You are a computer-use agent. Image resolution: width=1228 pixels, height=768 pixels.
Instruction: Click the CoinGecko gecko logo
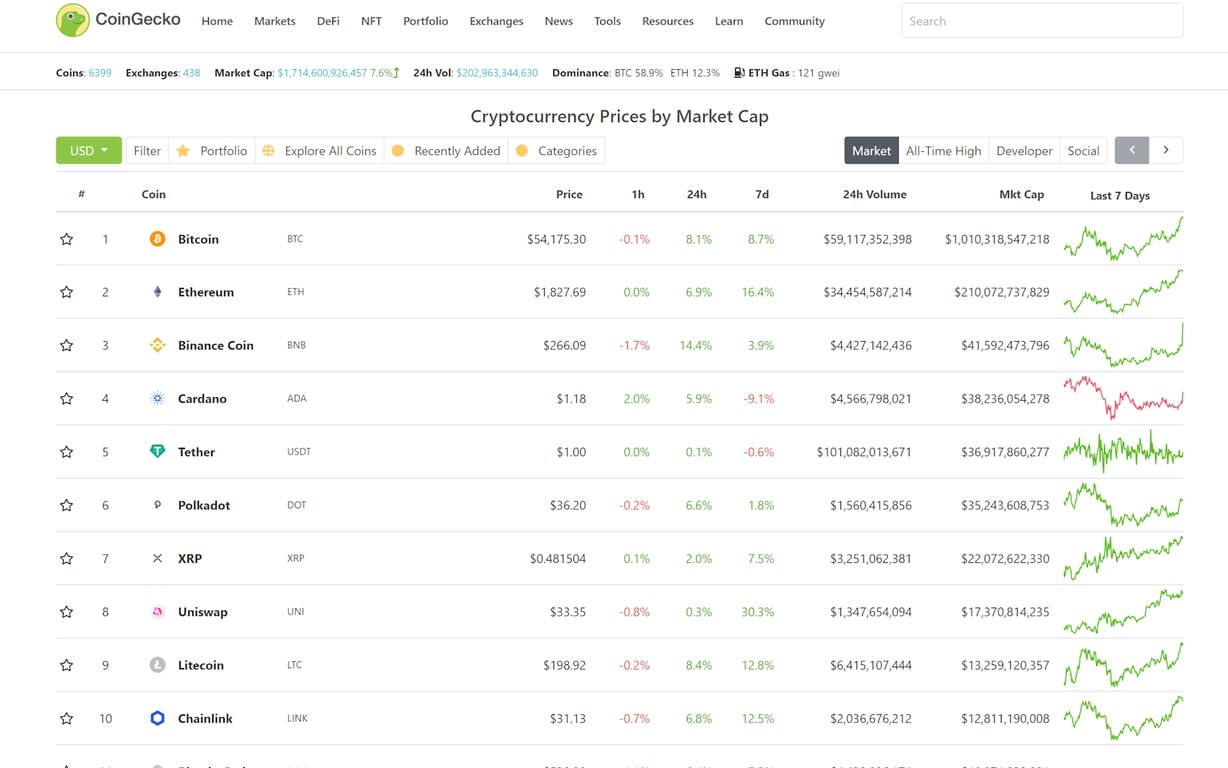[x=70, y=20]
